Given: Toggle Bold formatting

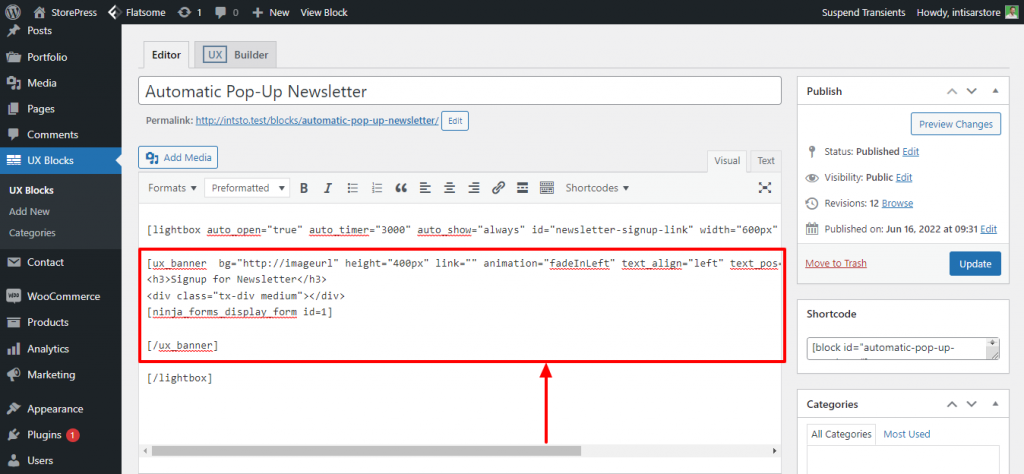Looking at the screenshot, I should point(304,188).
